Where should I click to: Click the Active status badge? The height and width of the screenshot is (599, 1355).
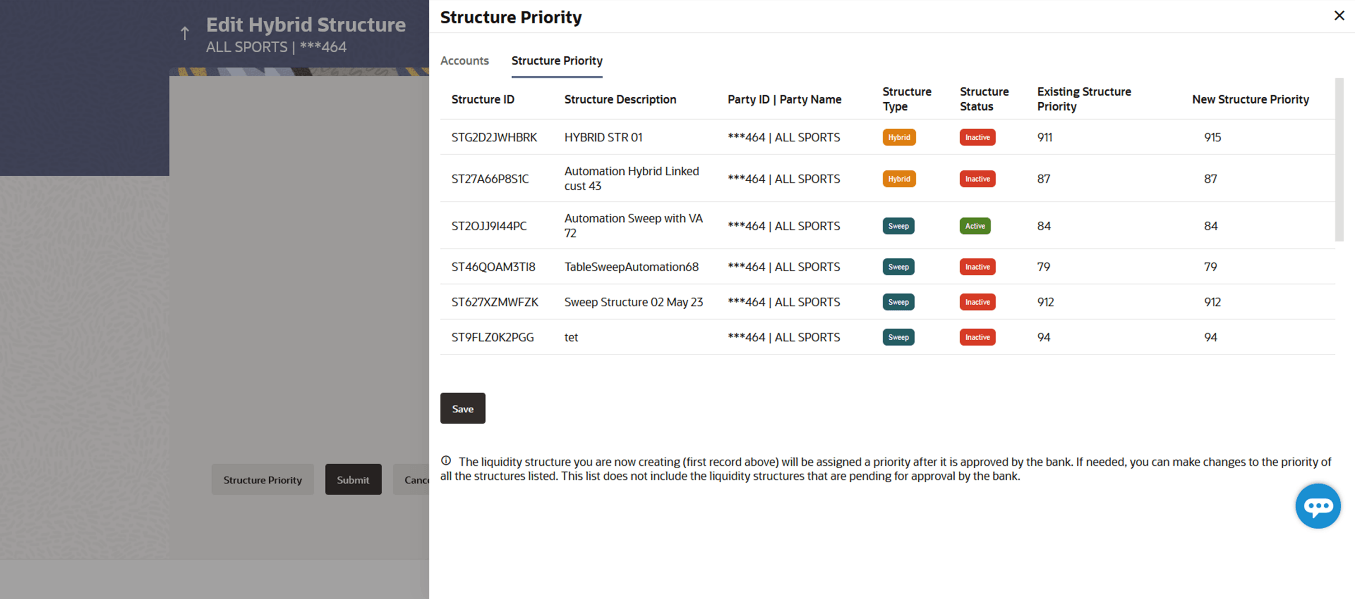[x=975, y=226]
